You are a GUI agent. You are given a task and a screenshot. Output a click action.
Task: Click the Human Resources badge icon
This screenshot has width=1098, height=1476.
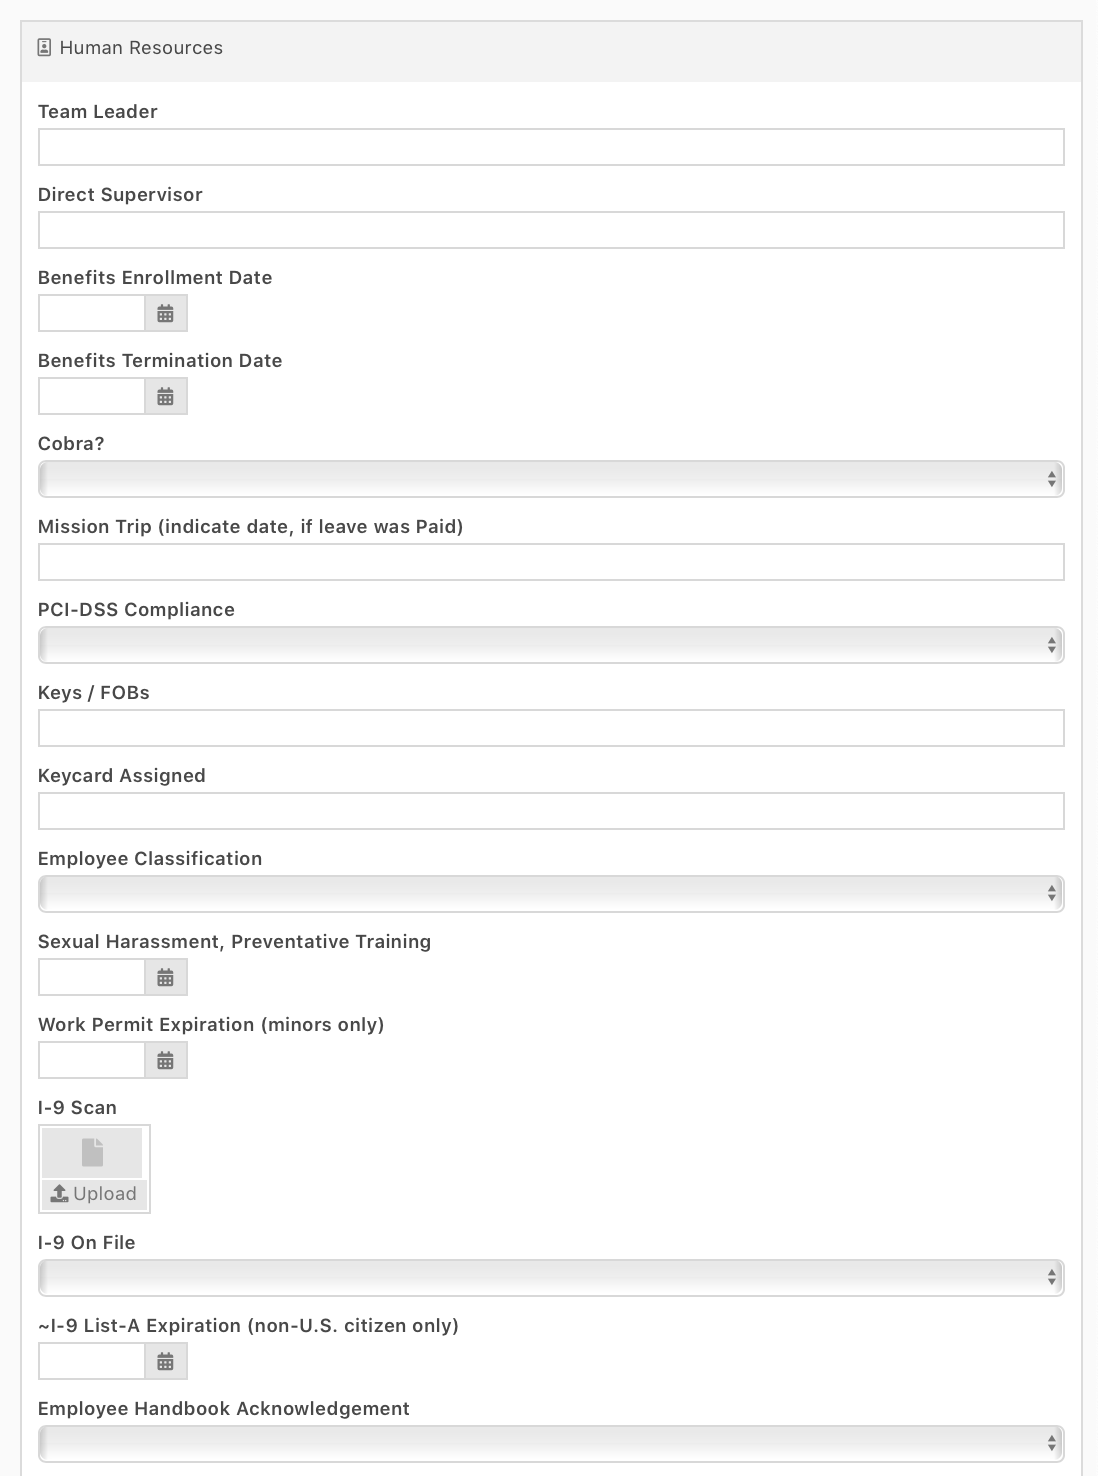(x=44, y=48)
